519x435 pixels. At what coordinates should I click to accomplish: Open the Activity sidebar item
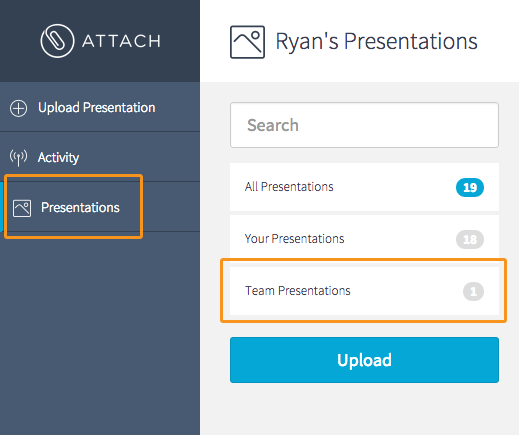click(100, 157)
